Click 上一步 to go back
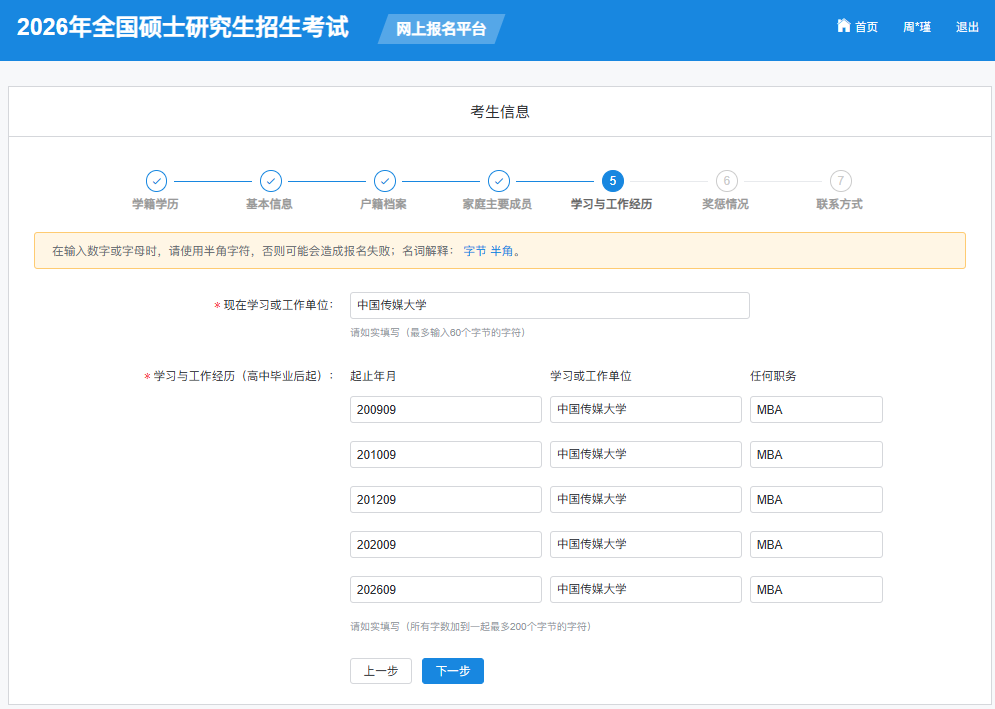995x709 pixels. pos(381,671)
